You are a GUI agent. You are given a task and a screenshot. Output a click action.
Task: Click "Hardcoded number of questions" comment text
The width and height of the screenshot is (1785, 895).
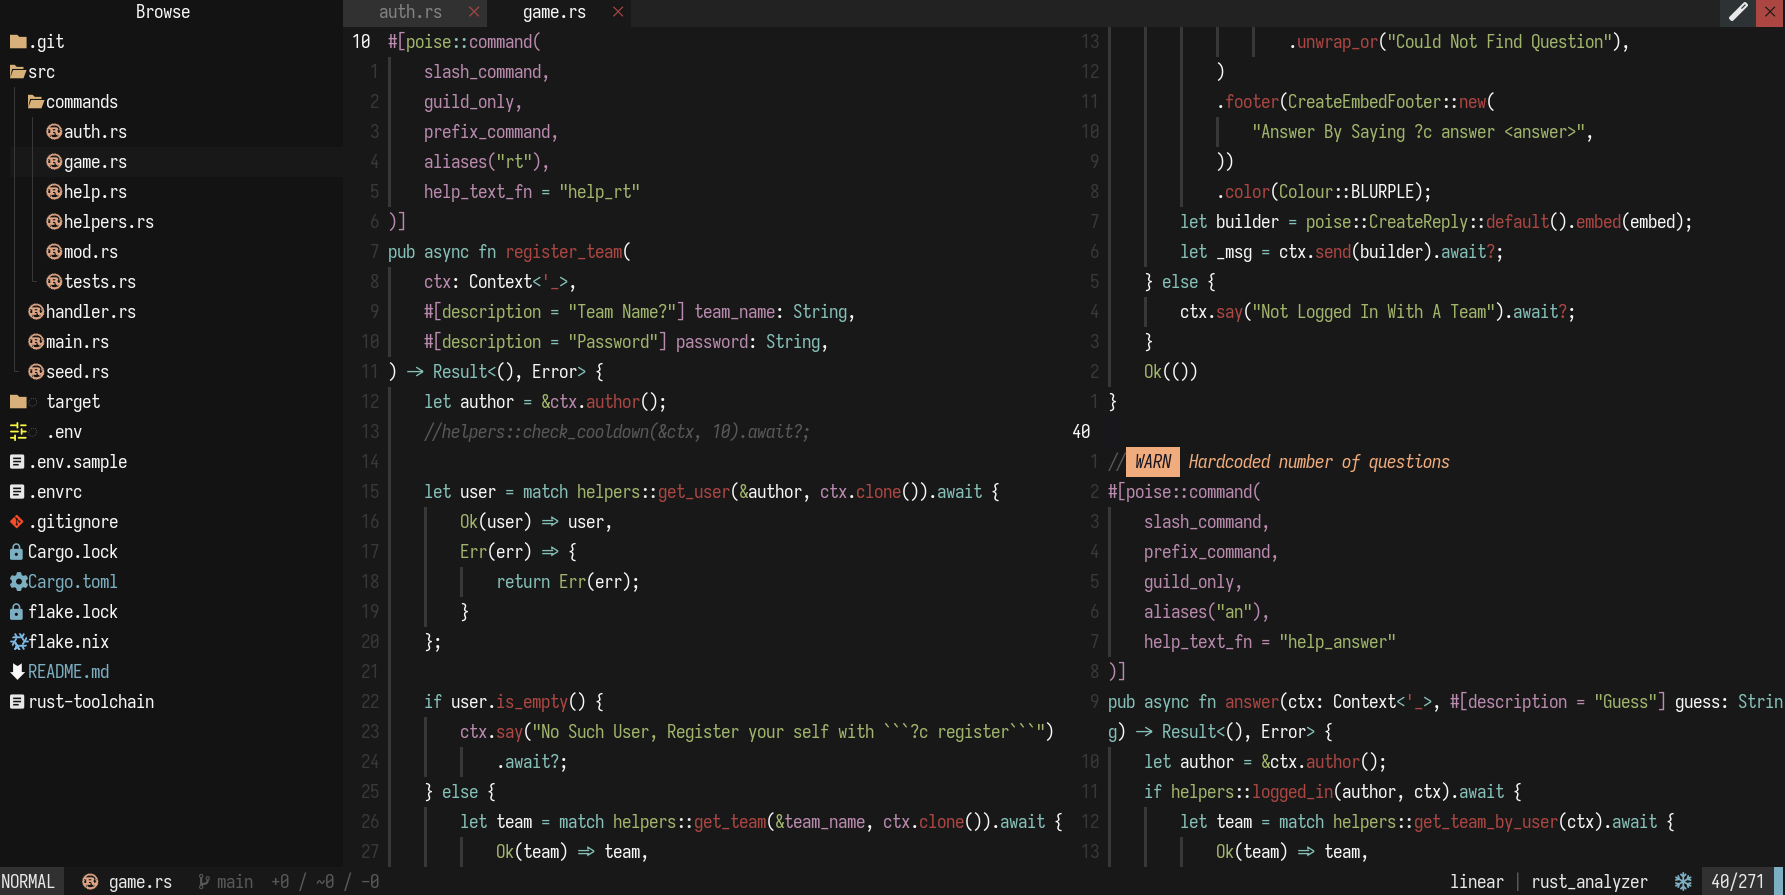tap(1319, 462)
